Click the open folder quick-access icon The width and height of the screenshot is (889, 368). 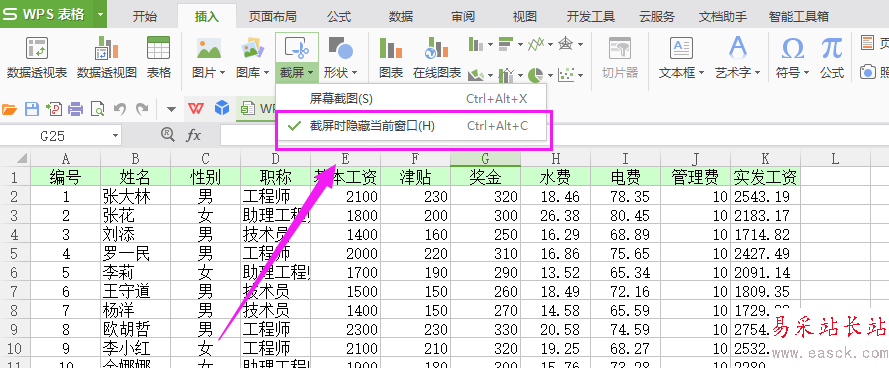click(x=10, y=108)
